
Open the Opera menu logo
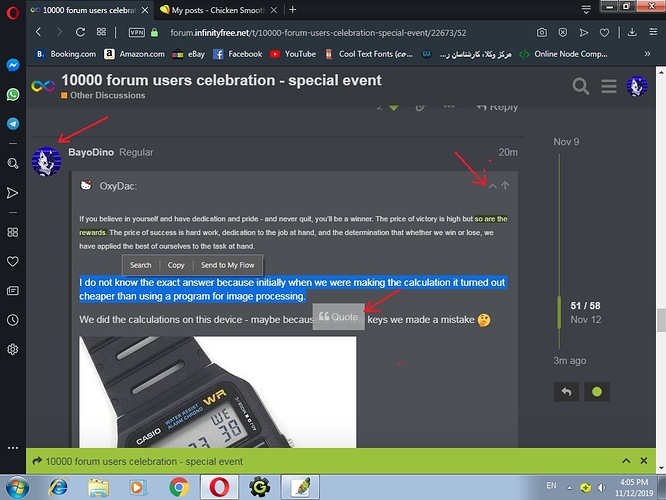[x=13, y=13]
